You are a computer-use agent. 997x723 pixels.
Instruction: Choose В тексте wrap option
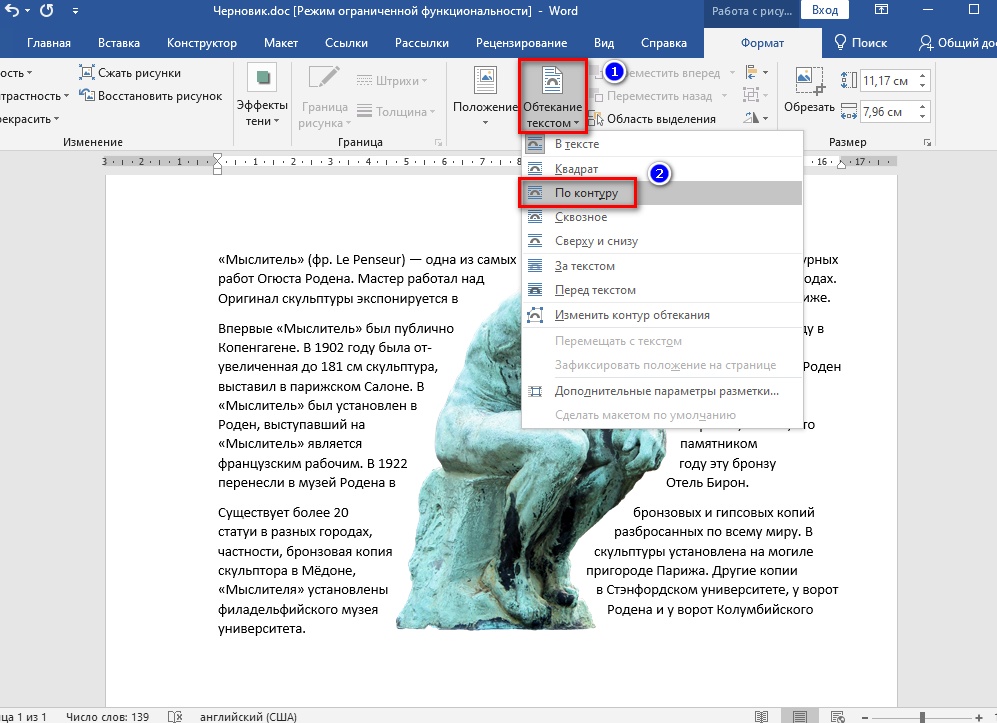click(x=662, y=144)
